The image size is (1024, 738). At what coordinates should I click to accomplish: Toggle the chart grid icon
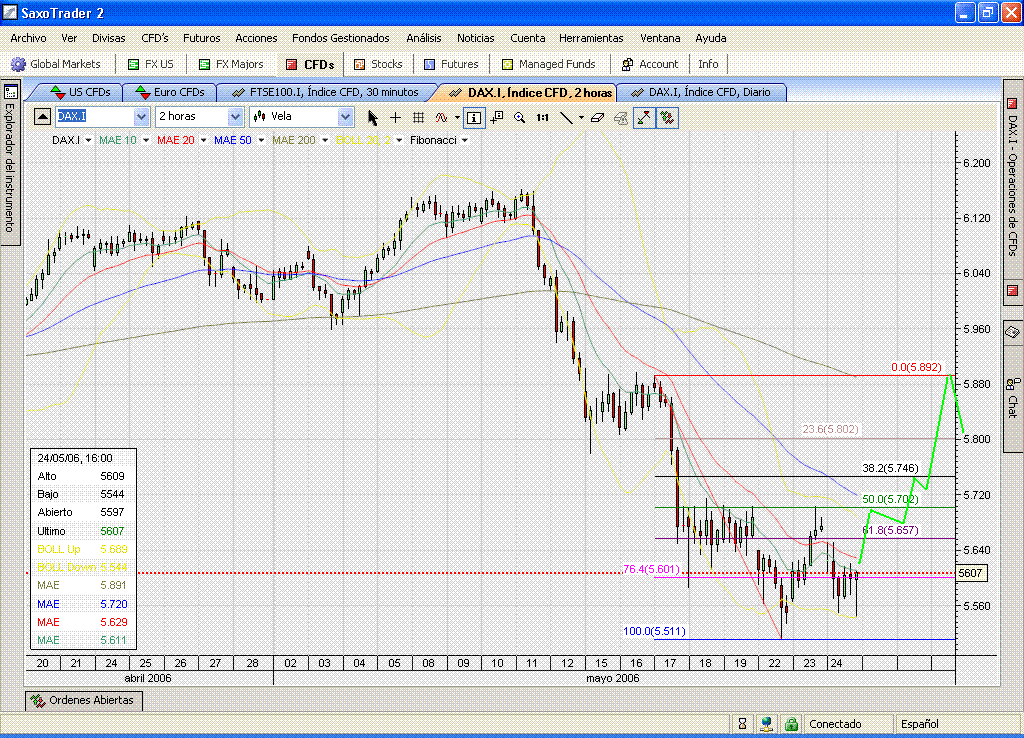[419, 118]
